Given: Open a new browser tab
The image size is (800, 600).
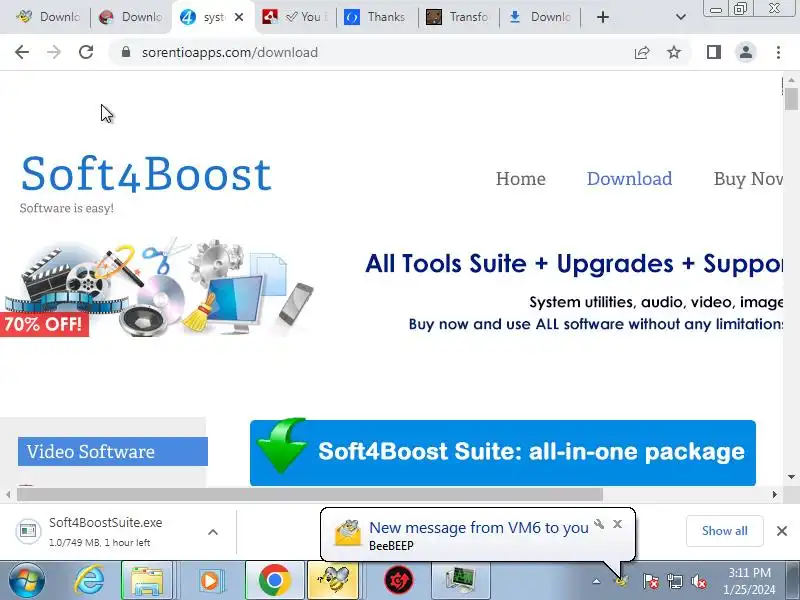Looking at the screenshot, I should click(603, 17).
